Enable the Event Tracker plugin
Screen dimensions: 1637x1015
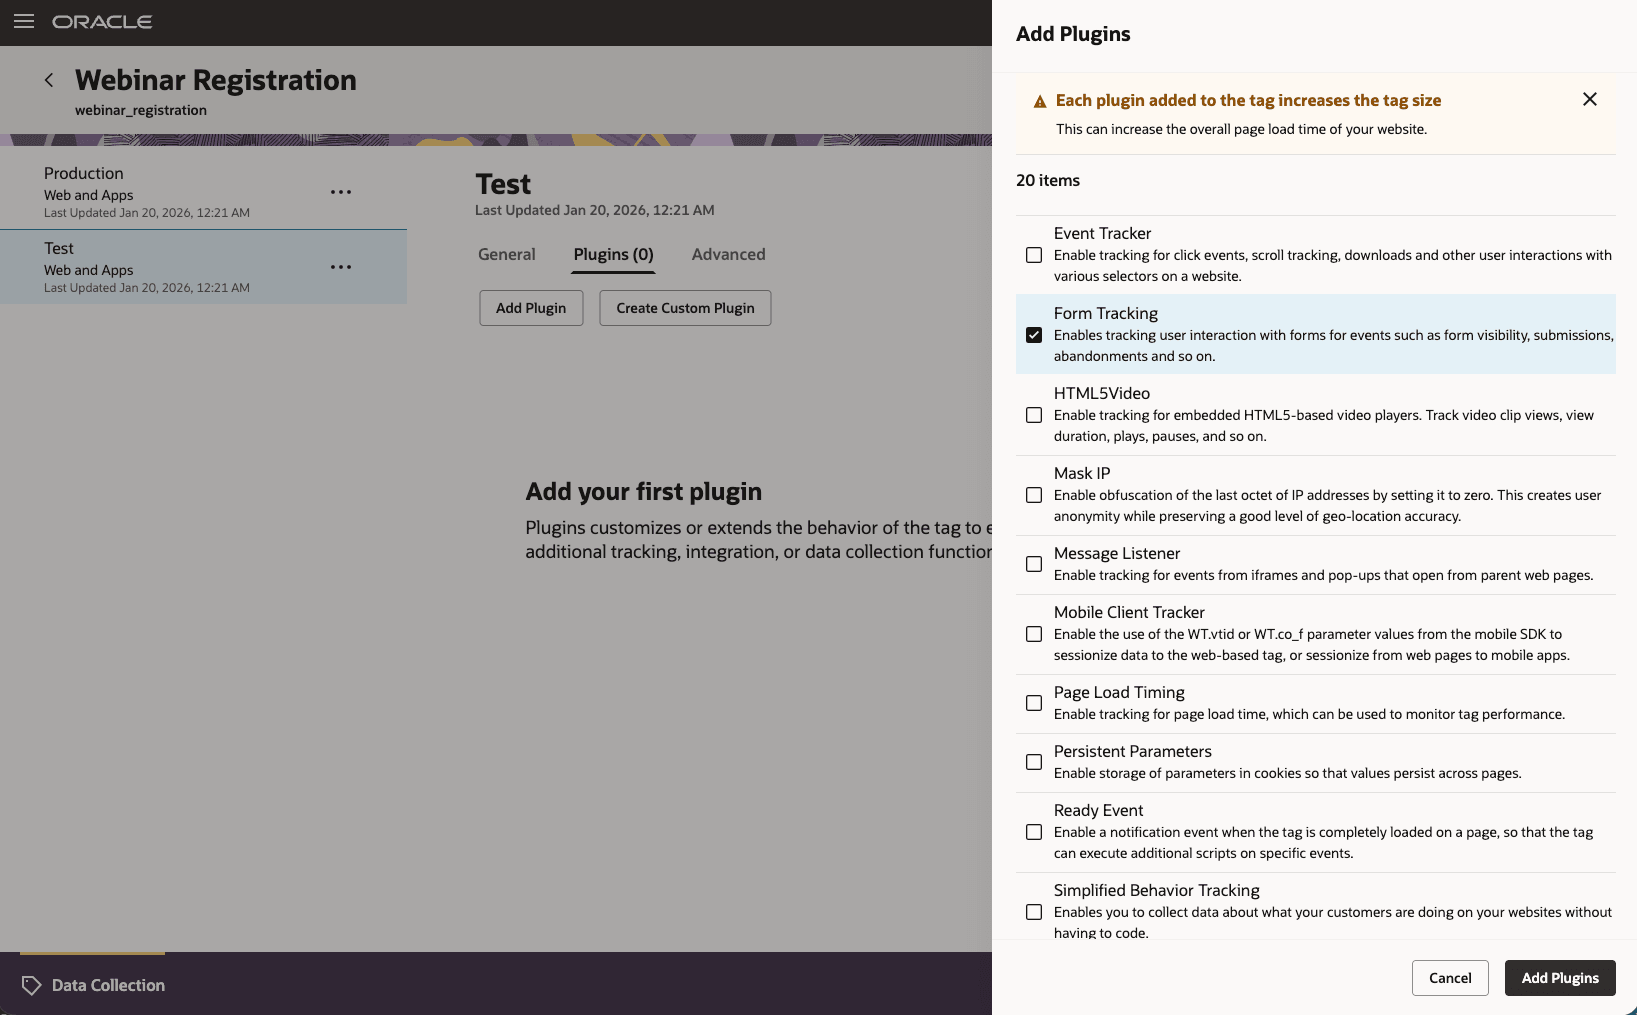[x=1034, y=255]
